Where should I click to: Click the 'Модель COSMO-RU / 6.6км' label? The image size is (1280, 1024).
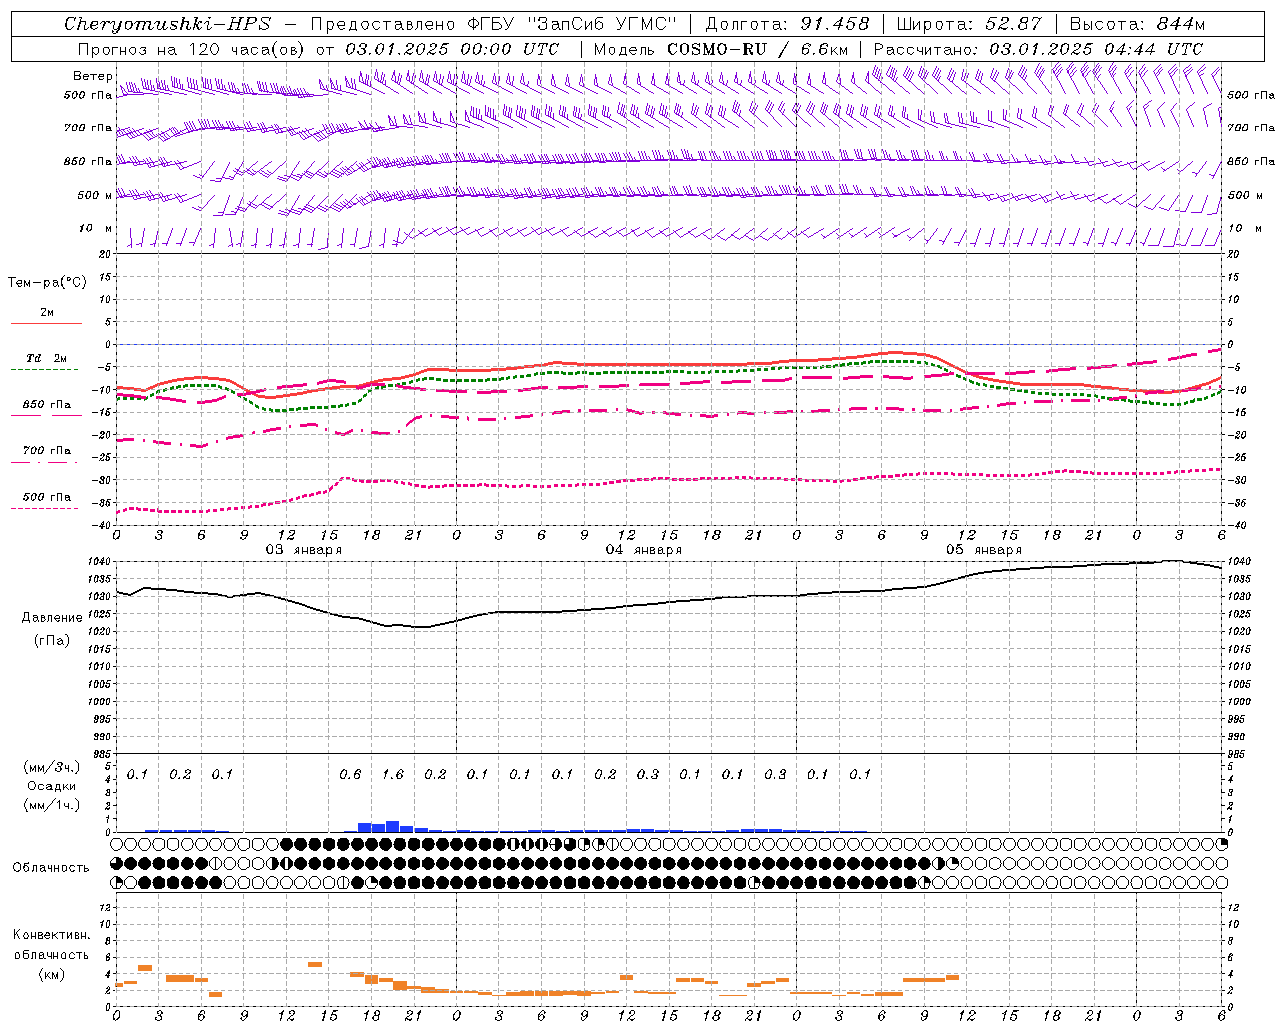(x=720, y=49)
